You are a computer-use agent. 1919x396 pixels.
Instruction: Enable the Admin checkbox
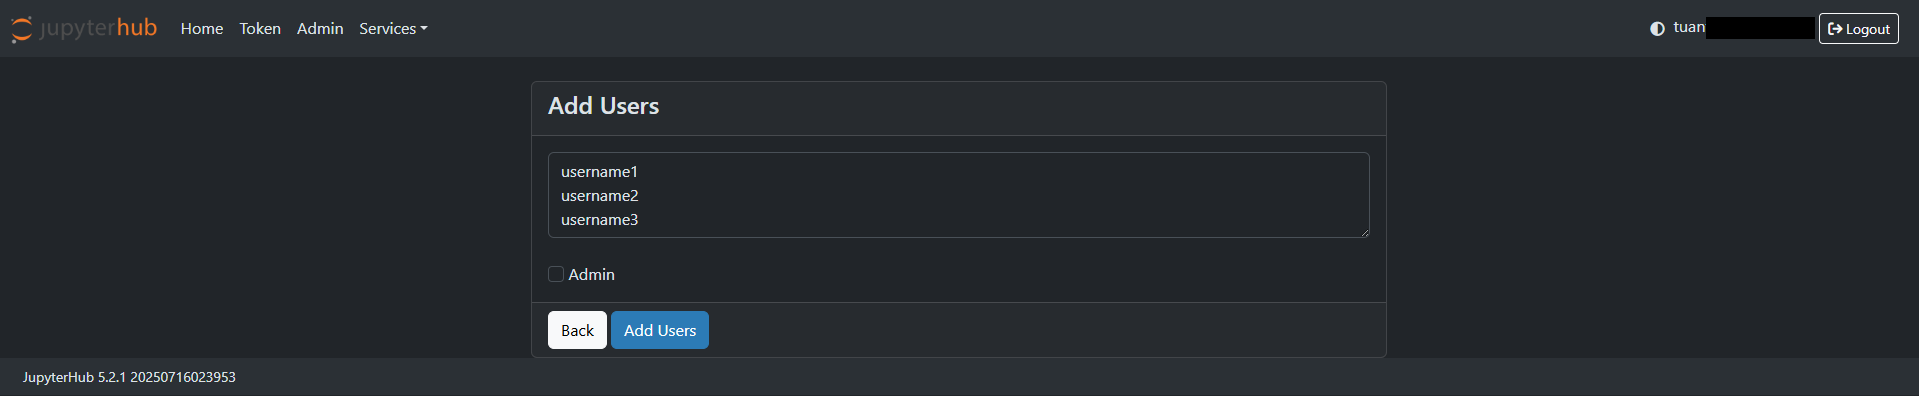pos(556,274)
